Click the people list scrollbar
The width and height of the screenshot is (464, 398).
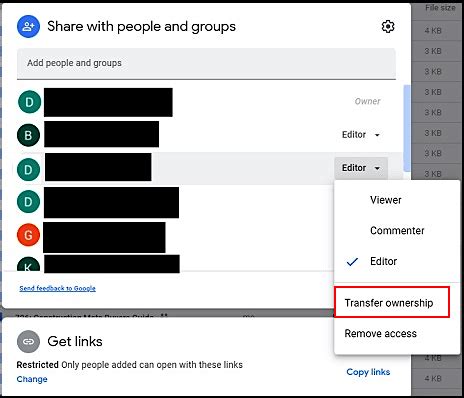(x=407, y=128)
